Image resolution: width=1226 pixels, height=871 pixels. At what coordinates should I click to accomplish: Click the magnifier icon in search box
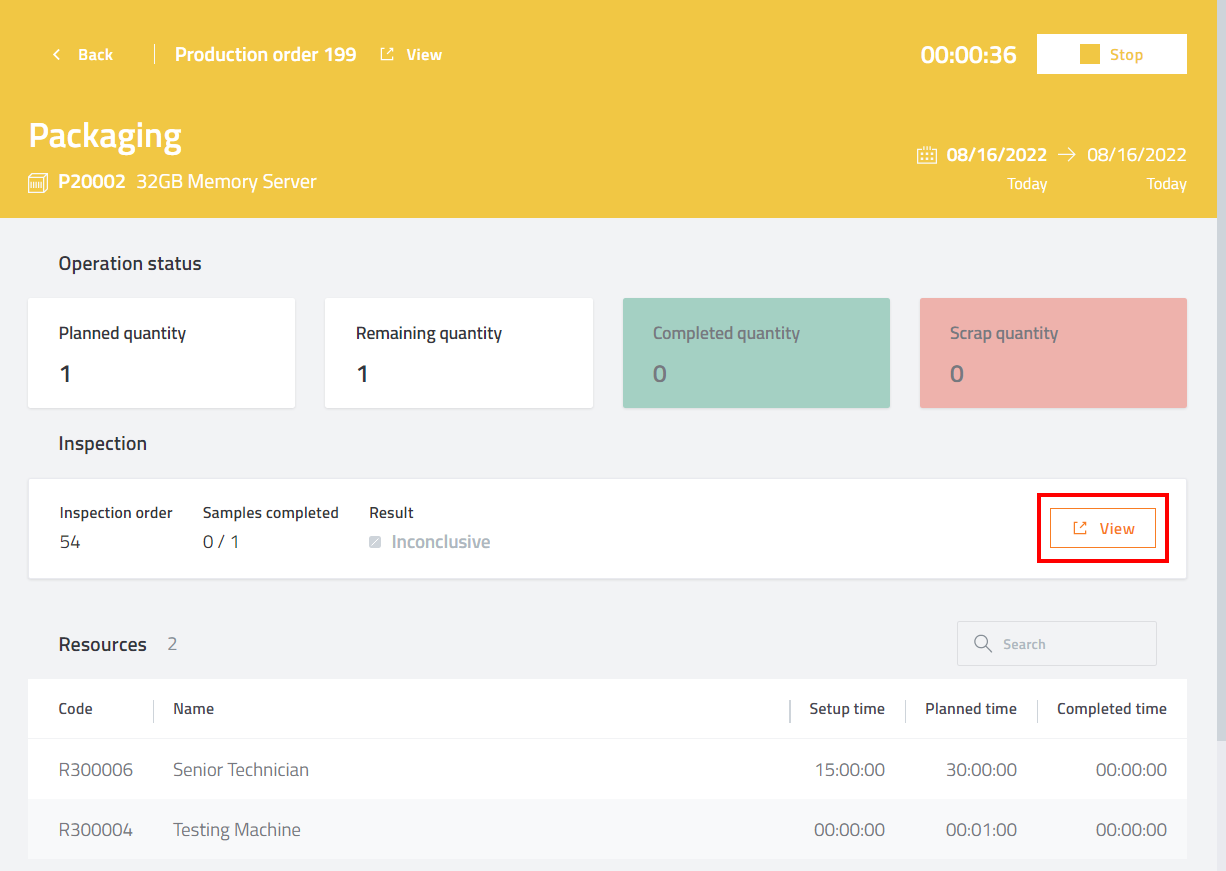(983, 644)
